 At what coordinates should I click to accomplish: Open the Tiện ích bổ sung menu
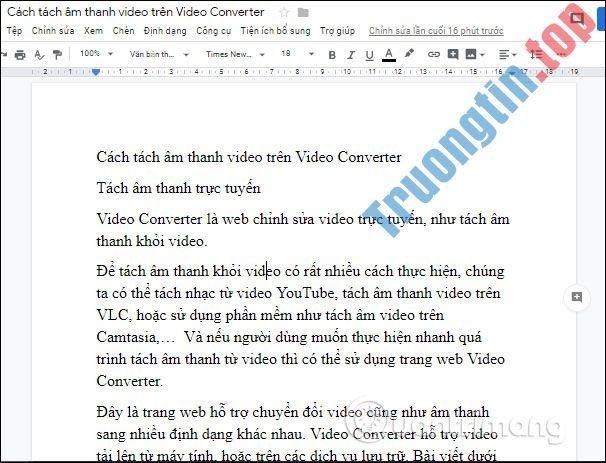coord(275,31)
